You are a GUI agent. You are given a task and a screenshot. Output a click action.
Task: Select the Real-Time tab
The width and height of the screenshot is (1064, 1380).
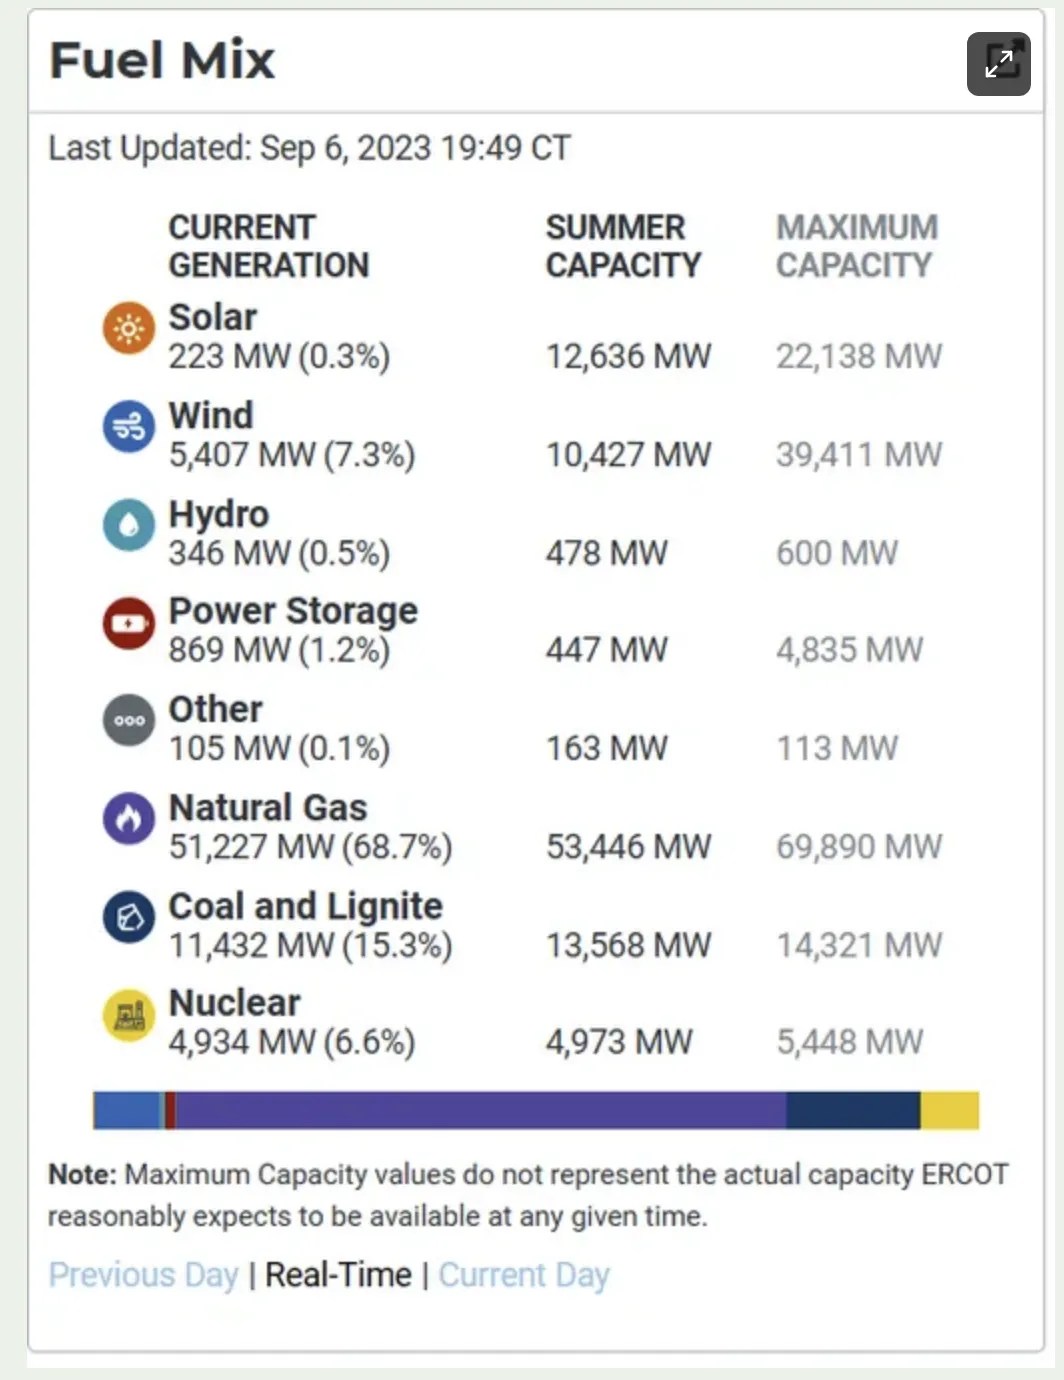338,1275
